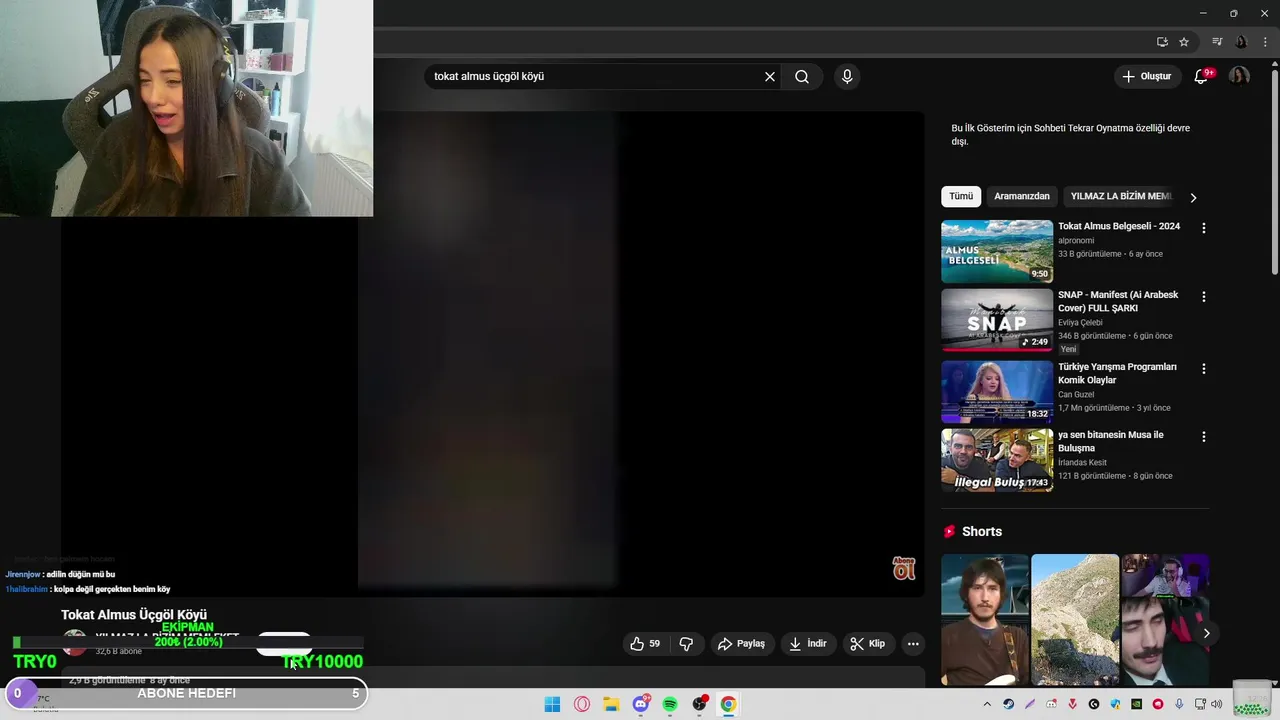Select the Aramanızdan filter chip

coord(1022,197)
